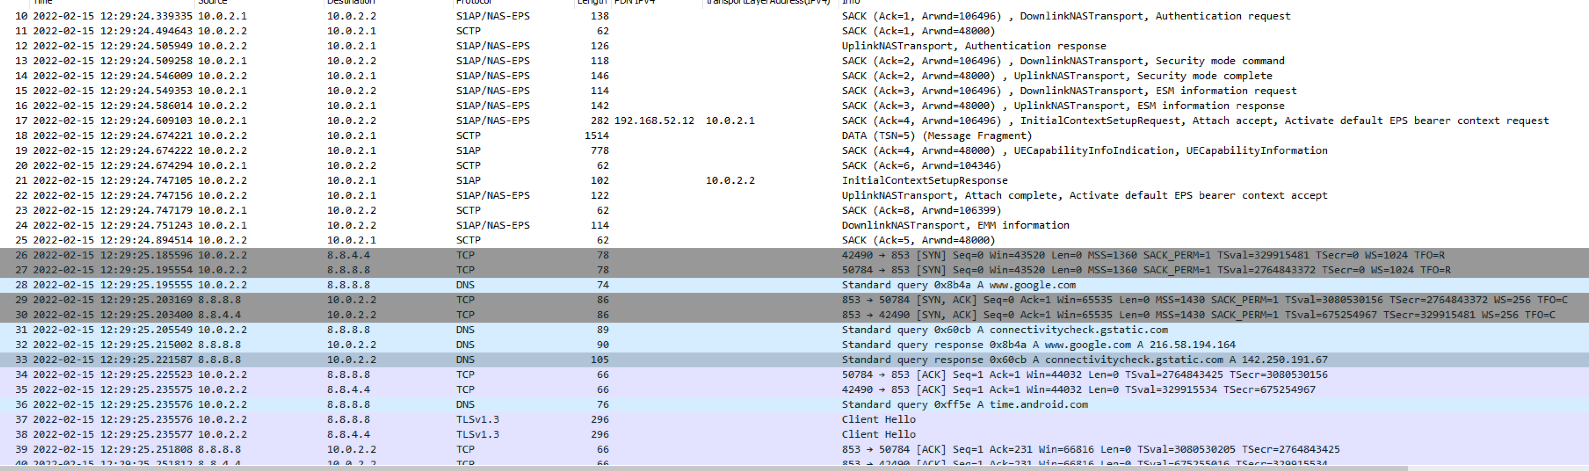This screenshot has height=471, width=1589.
Task: Select packet 15 ESM information request row
Action: tap(794, 91)
